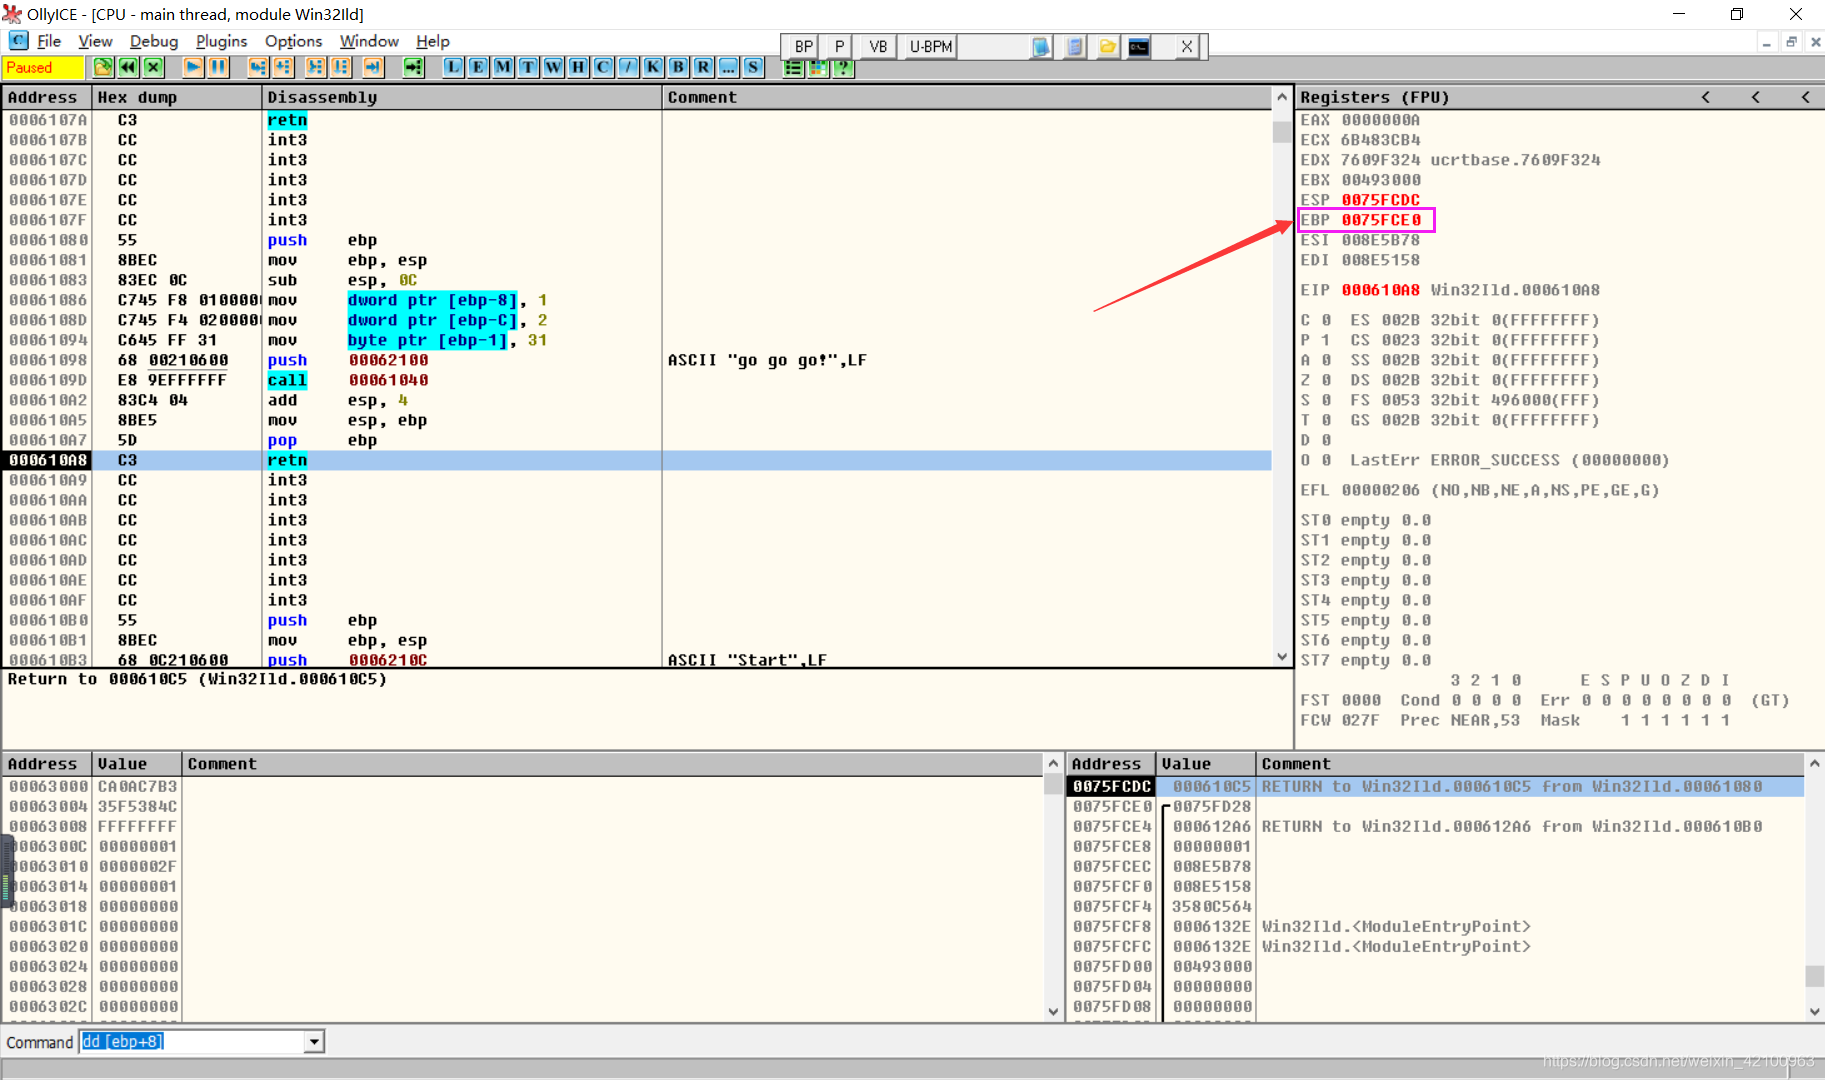Image resolution: width=1825 pixels, height=1080 pixels.
Task: Click the Trace into icon
Action: point(316,67)
